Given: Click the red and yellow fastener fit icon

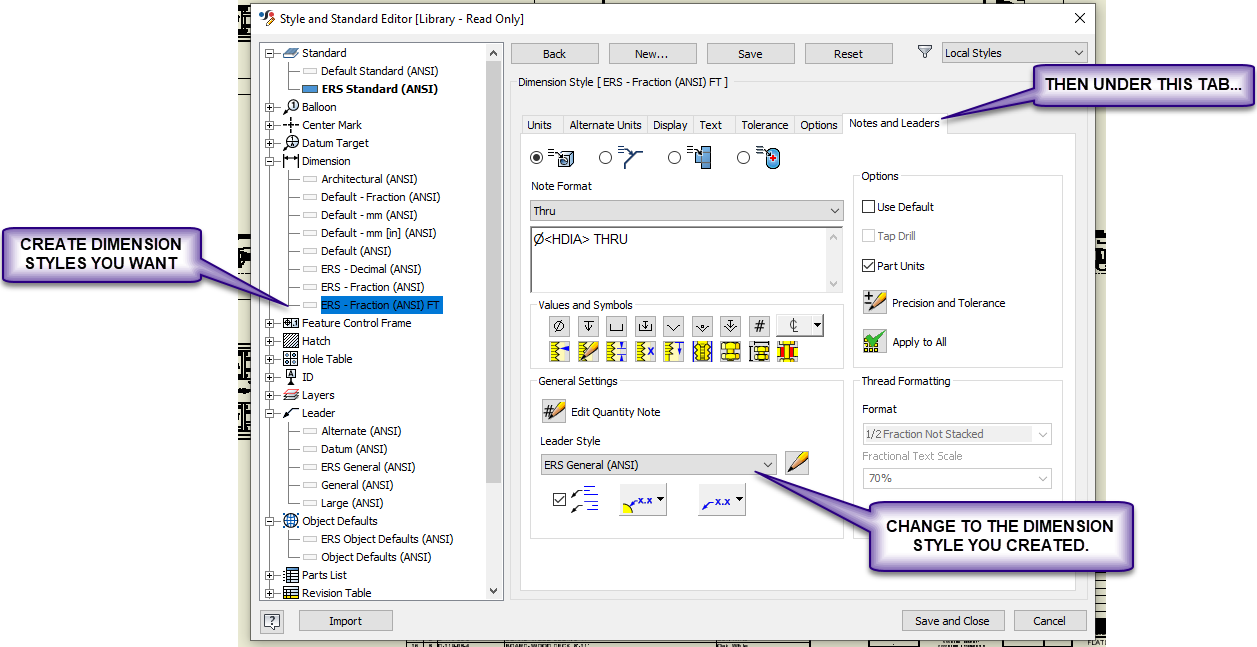Looking at the screenshot, I should click(x=788, y=352).
